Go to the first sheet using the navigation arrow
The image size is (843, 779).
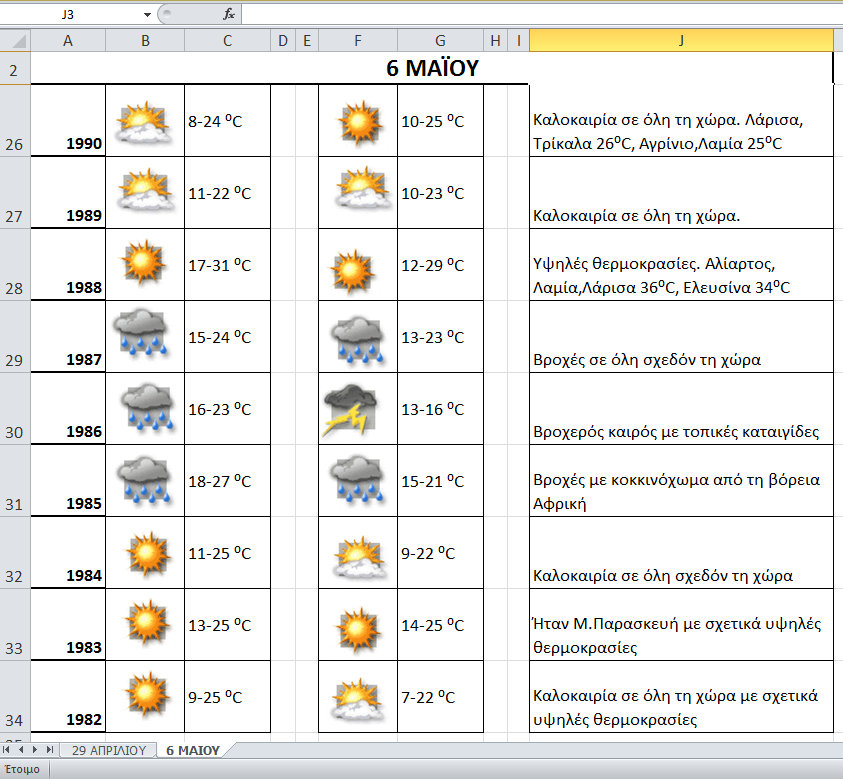pyautogui.click(x=8, y=749)
